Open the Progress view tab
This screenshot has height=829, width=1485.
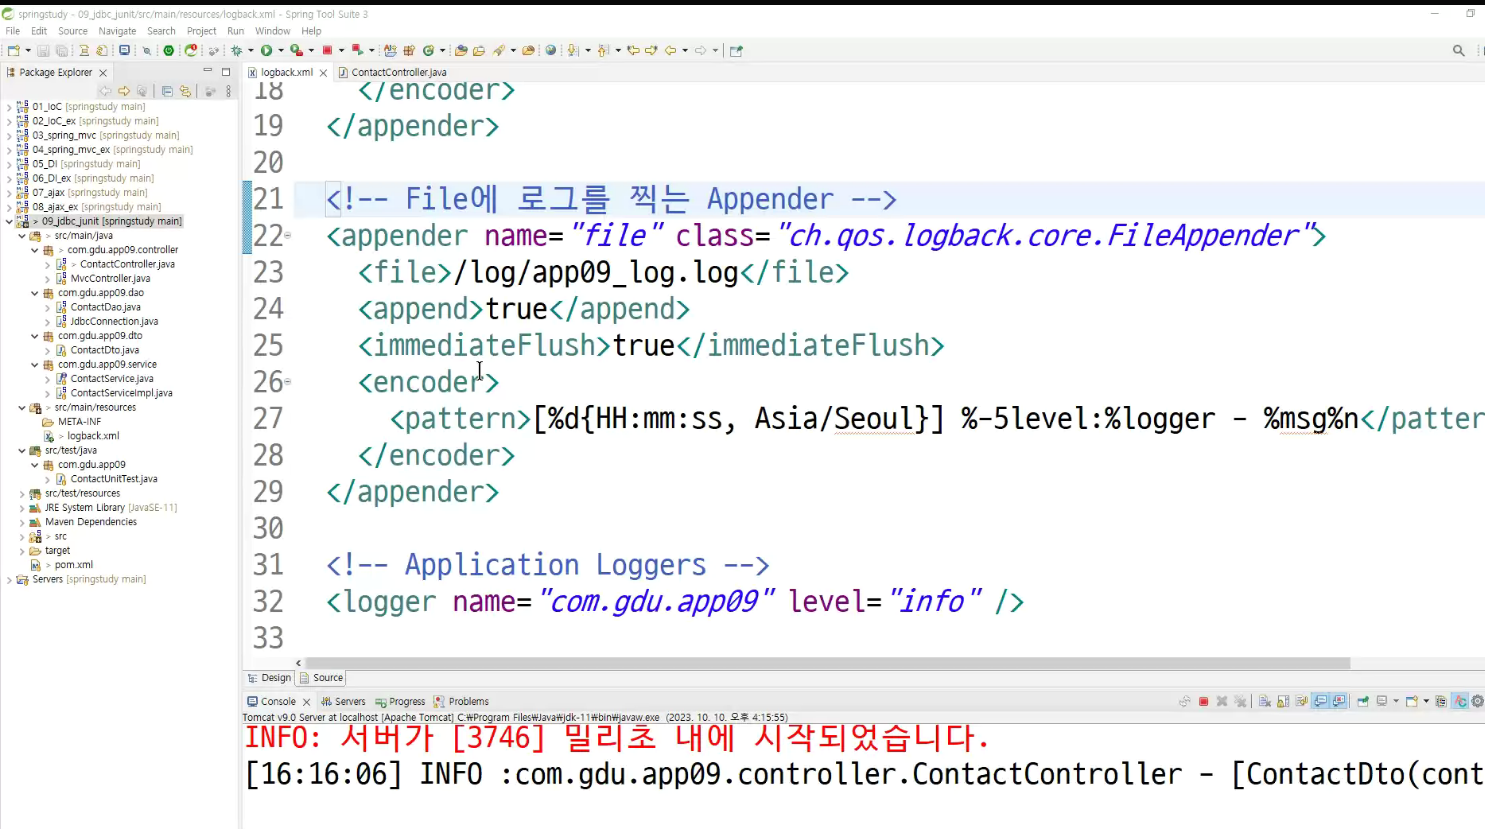click(x=400, y=701)
